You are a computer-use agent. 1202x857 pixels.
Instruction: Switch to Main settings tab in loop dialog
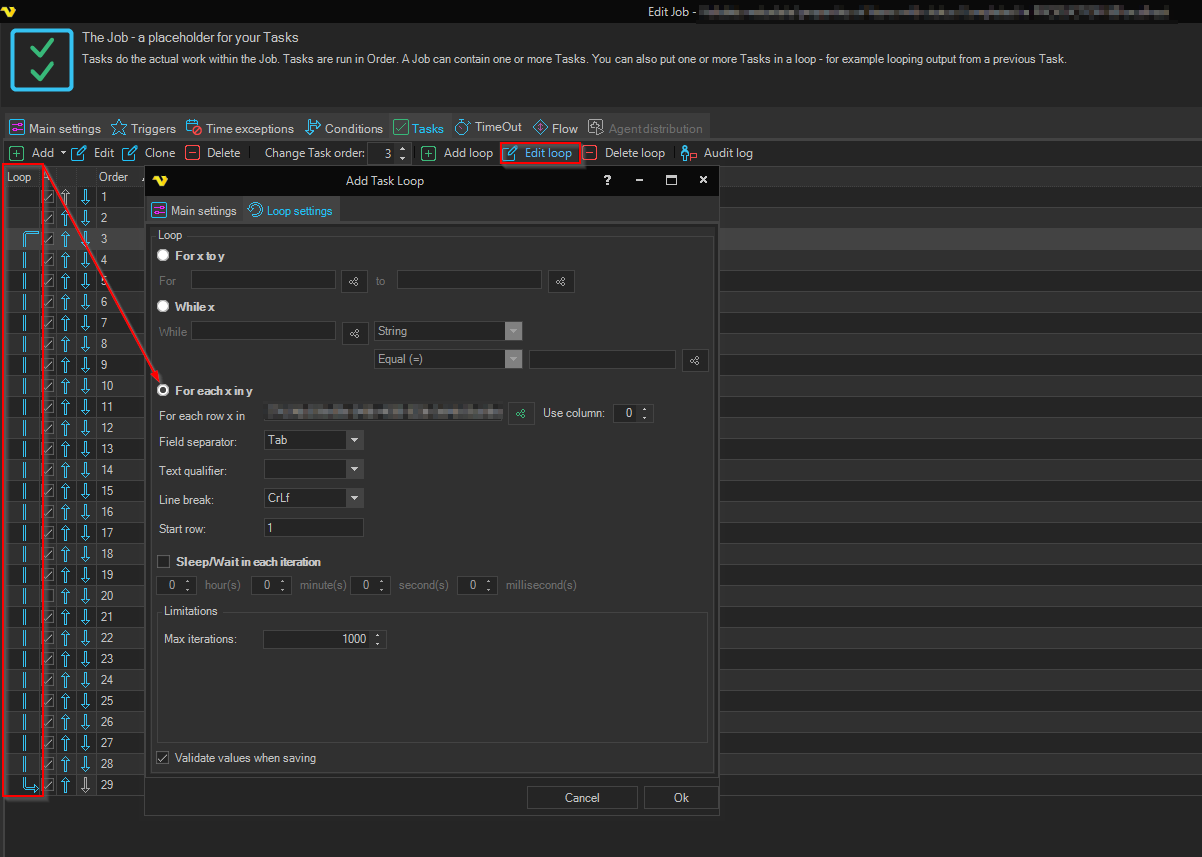coord(194,211)
